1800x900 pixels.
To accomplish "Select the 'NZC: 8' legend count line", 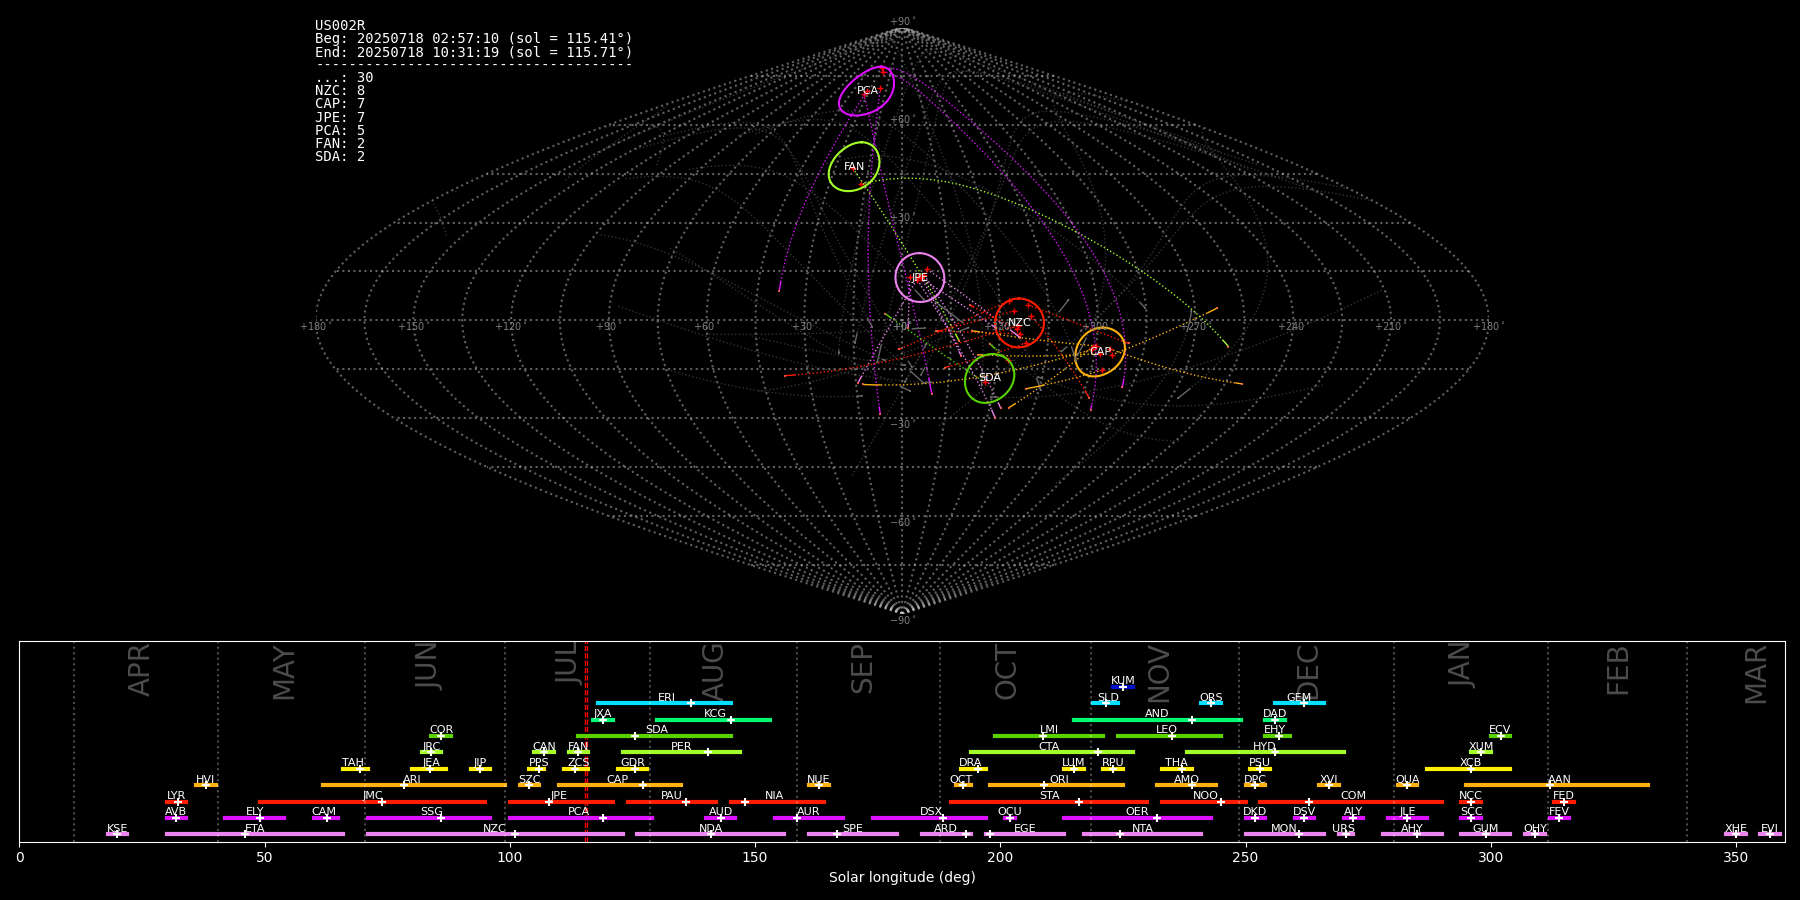I will [340, 91].
